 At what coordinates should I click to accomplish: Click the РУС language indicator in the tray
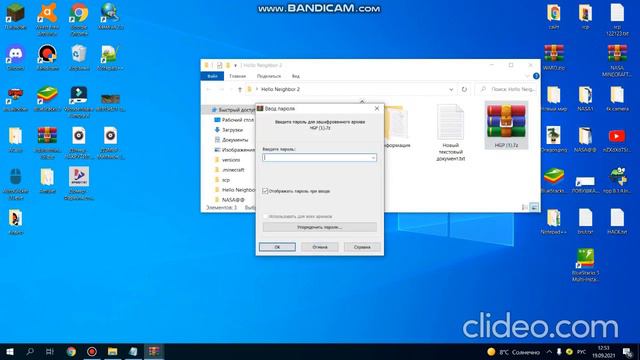[581, 352]
